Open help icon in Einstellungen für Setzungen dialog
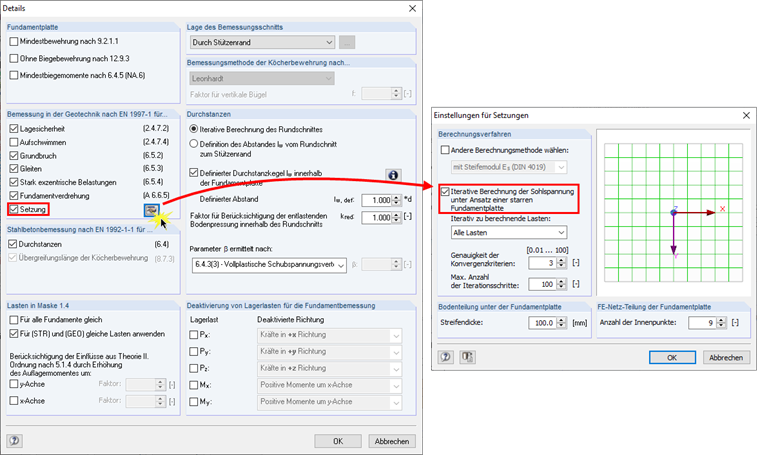 tap(445, 357)
